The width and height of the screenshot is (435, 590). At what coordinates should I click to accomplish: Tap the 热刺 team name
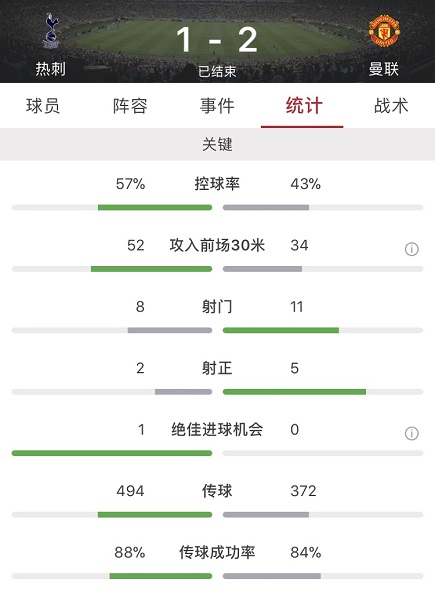point(50,69)
